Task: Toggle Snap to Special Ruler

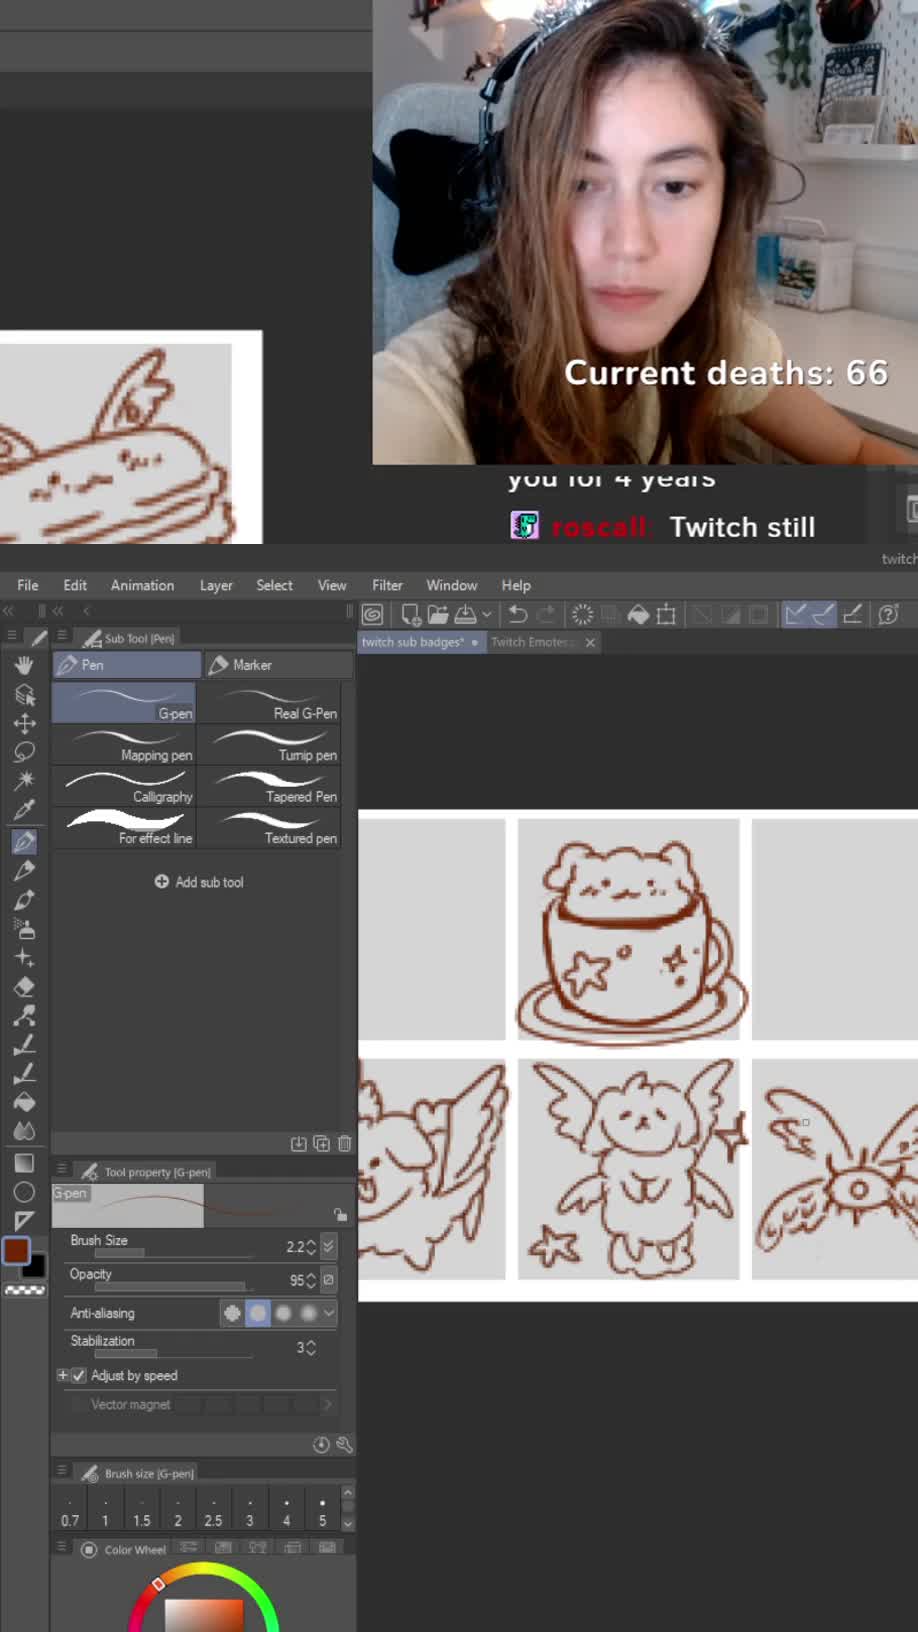Action: (823, 614)
